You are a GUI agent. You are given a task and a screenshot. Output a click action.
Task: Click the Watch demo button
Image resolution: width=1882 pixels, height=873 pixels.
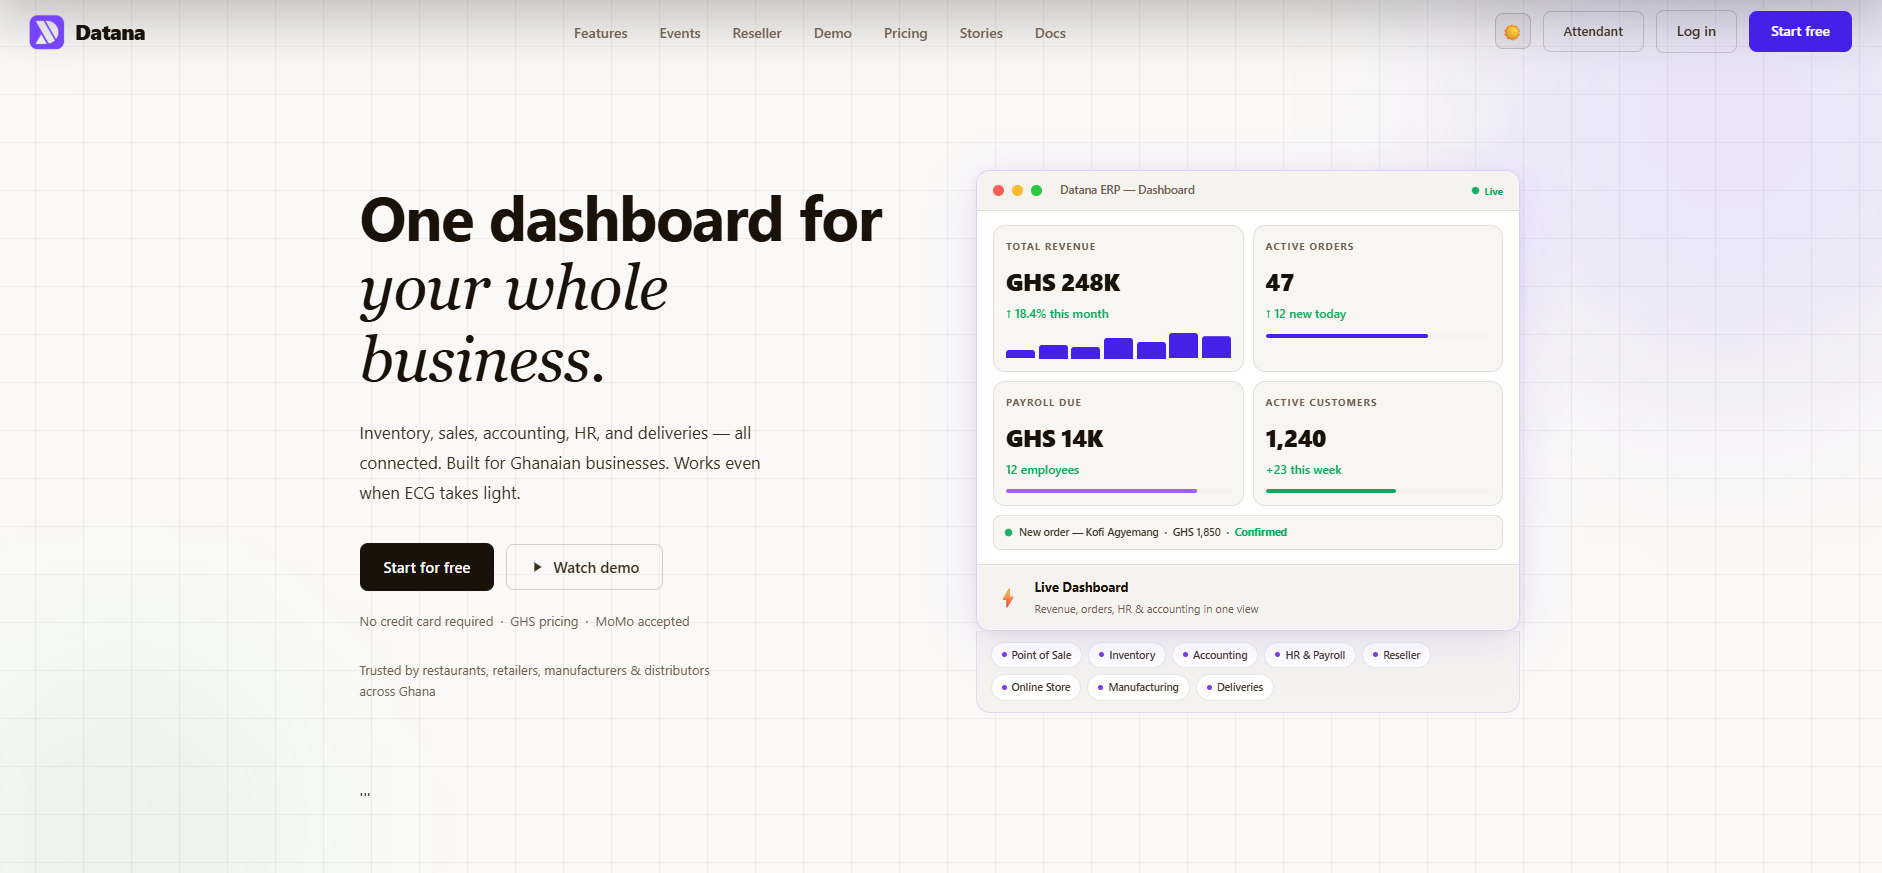[584, 567]
